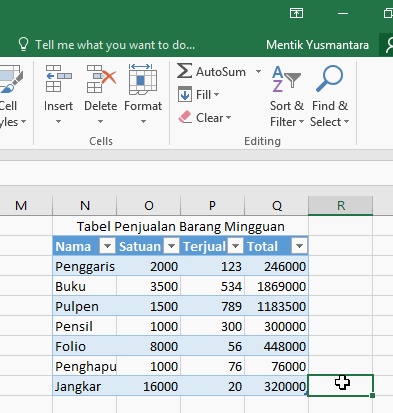This screenshot has width=393, height=413.
Task: Open the Total column filter dropdown
Action: tap(299, 246)
